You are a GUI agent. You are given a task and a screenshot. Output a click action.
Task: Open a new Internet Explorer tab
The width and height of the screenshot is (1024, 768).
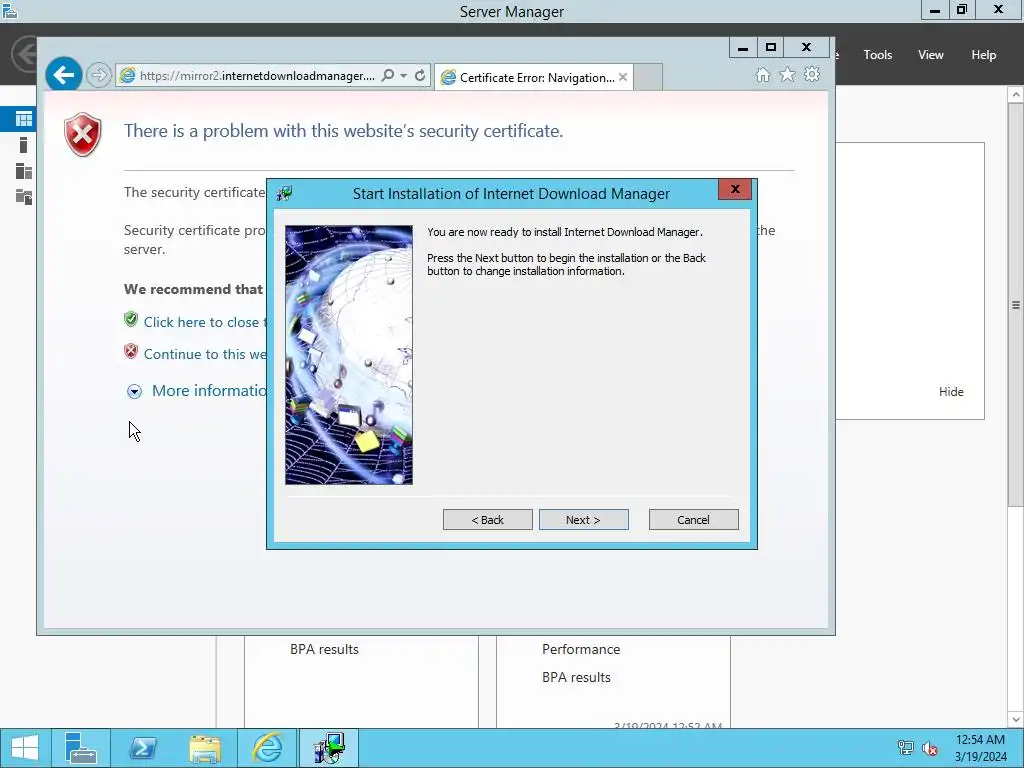(648, 77)
